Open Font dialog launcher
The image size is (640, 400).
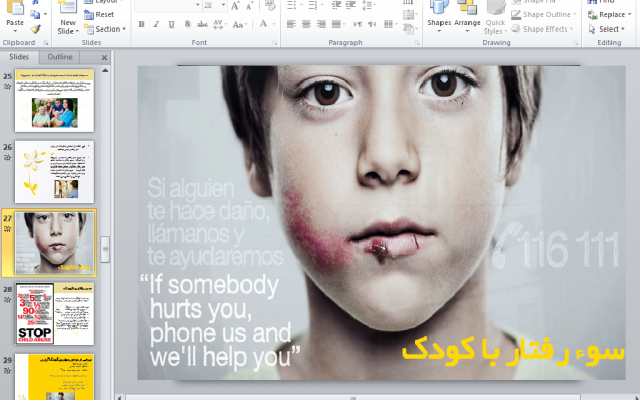coord(275,42)
